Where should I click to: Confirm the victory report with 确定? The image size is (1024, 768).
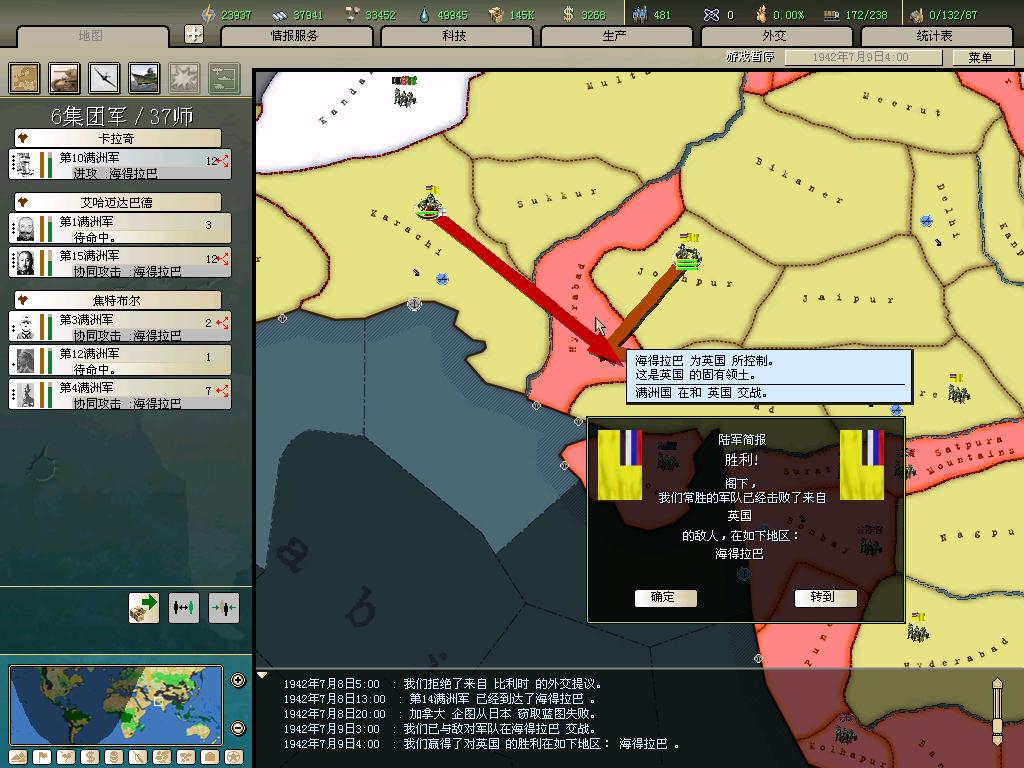coord(665,598)
